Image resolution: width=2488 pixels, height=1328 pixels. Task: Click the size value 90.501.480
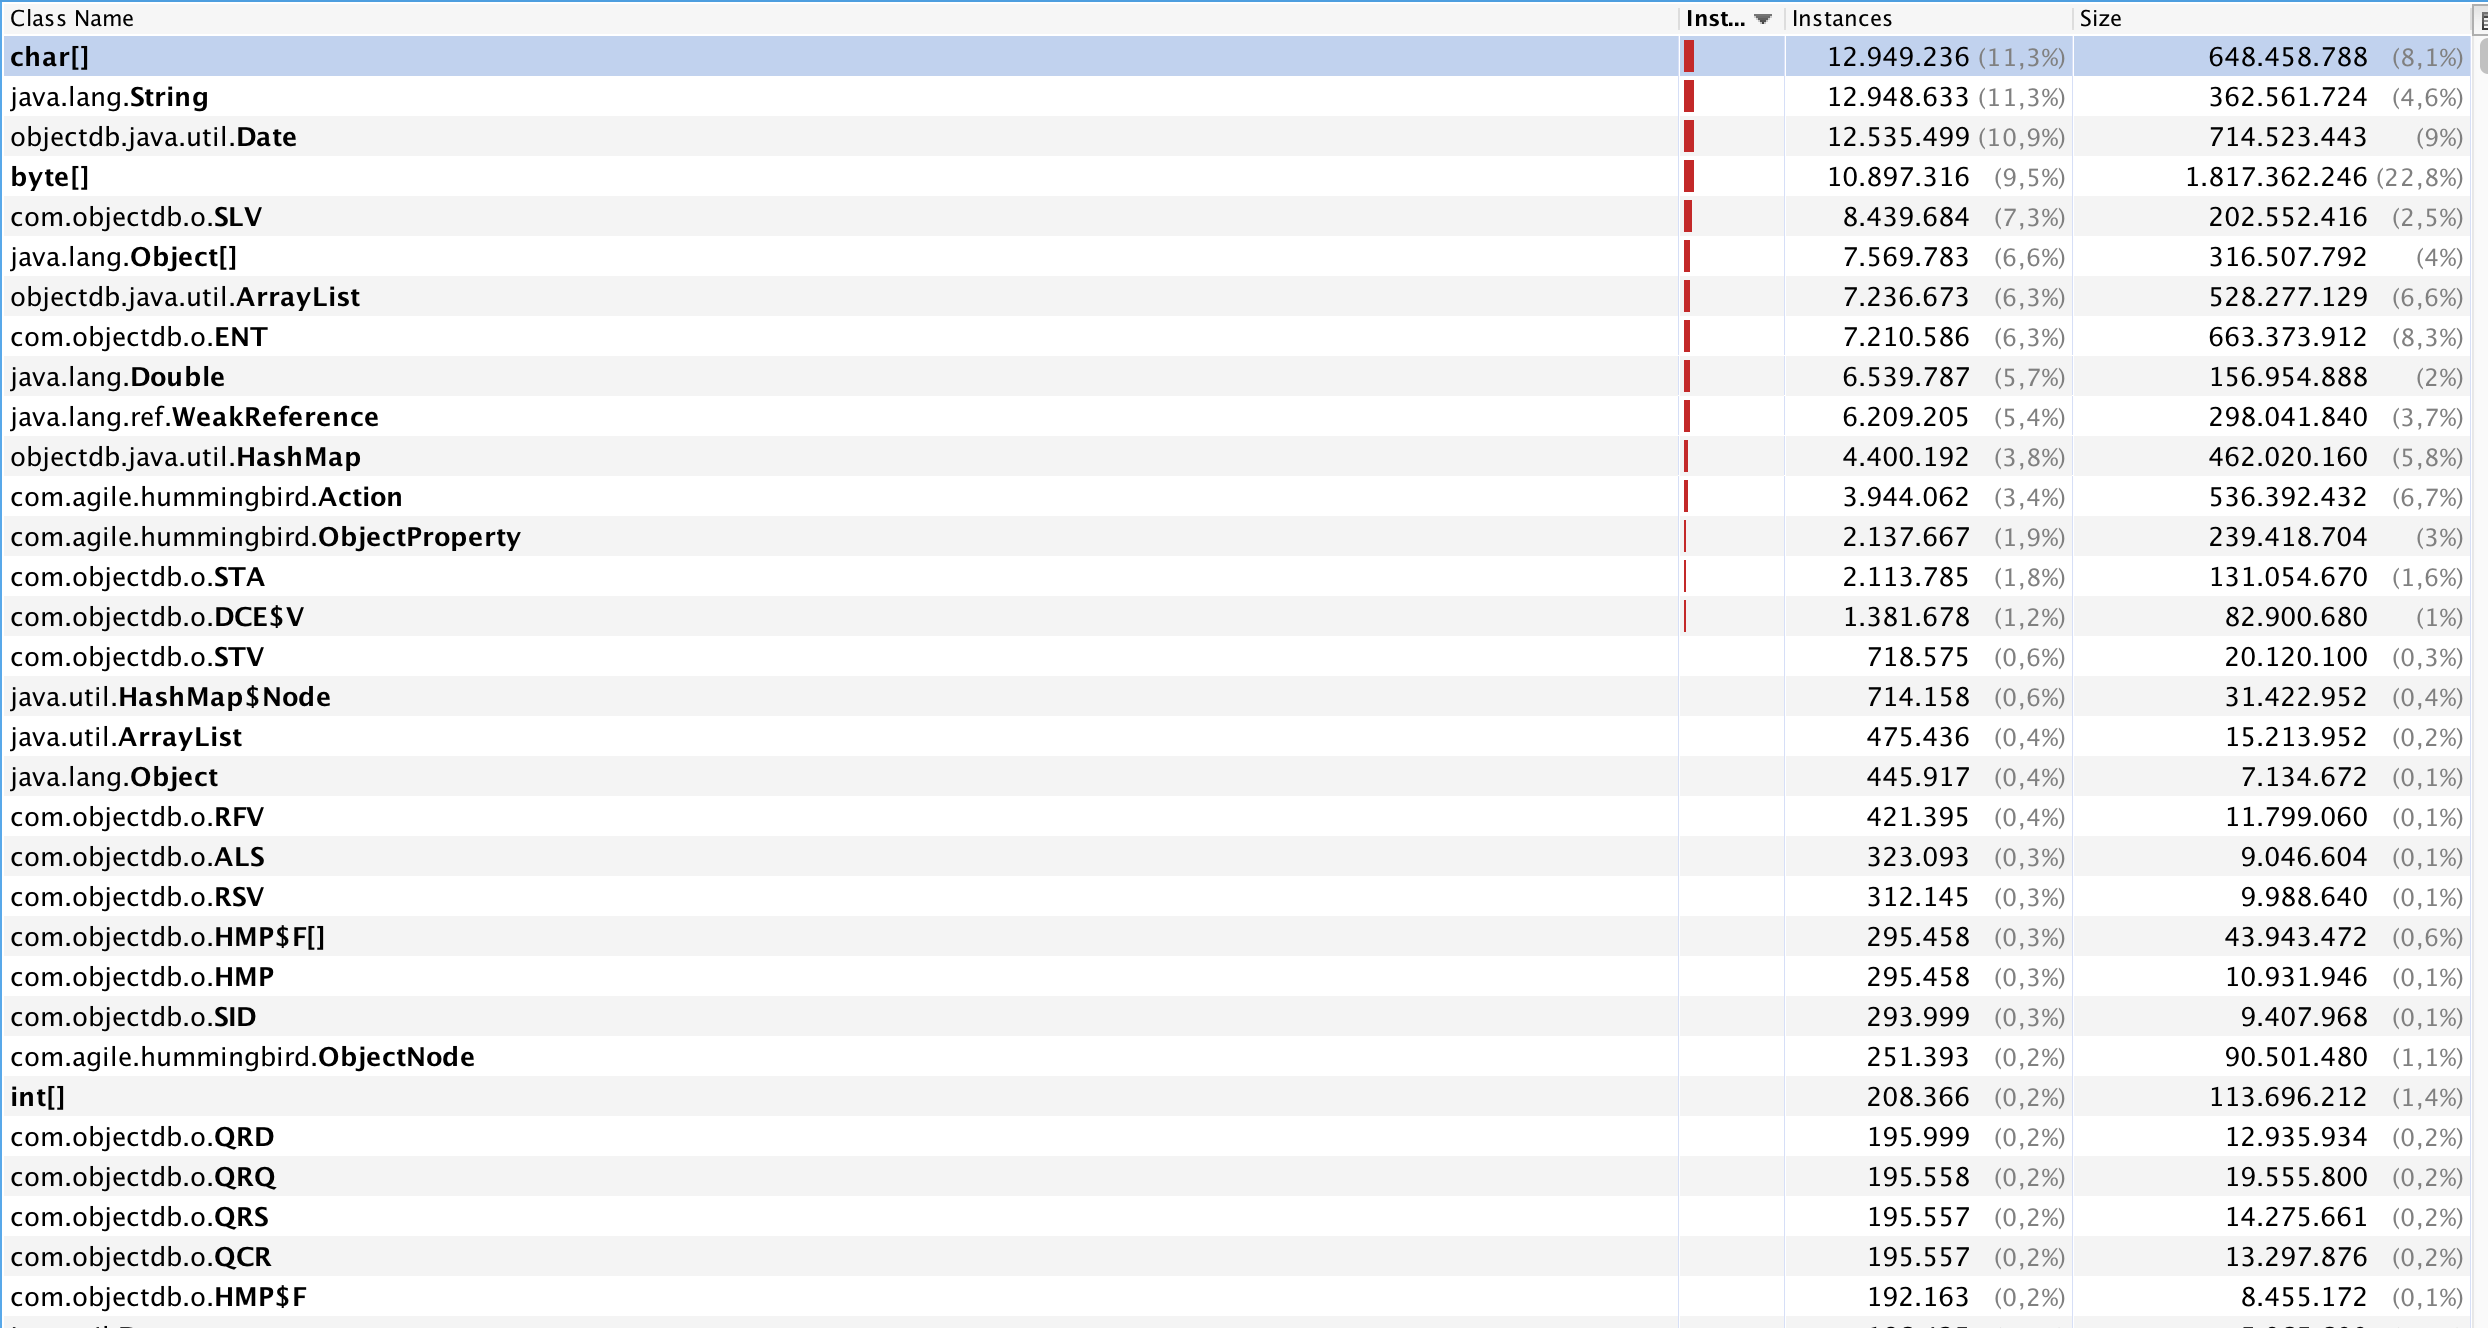2296,1057
